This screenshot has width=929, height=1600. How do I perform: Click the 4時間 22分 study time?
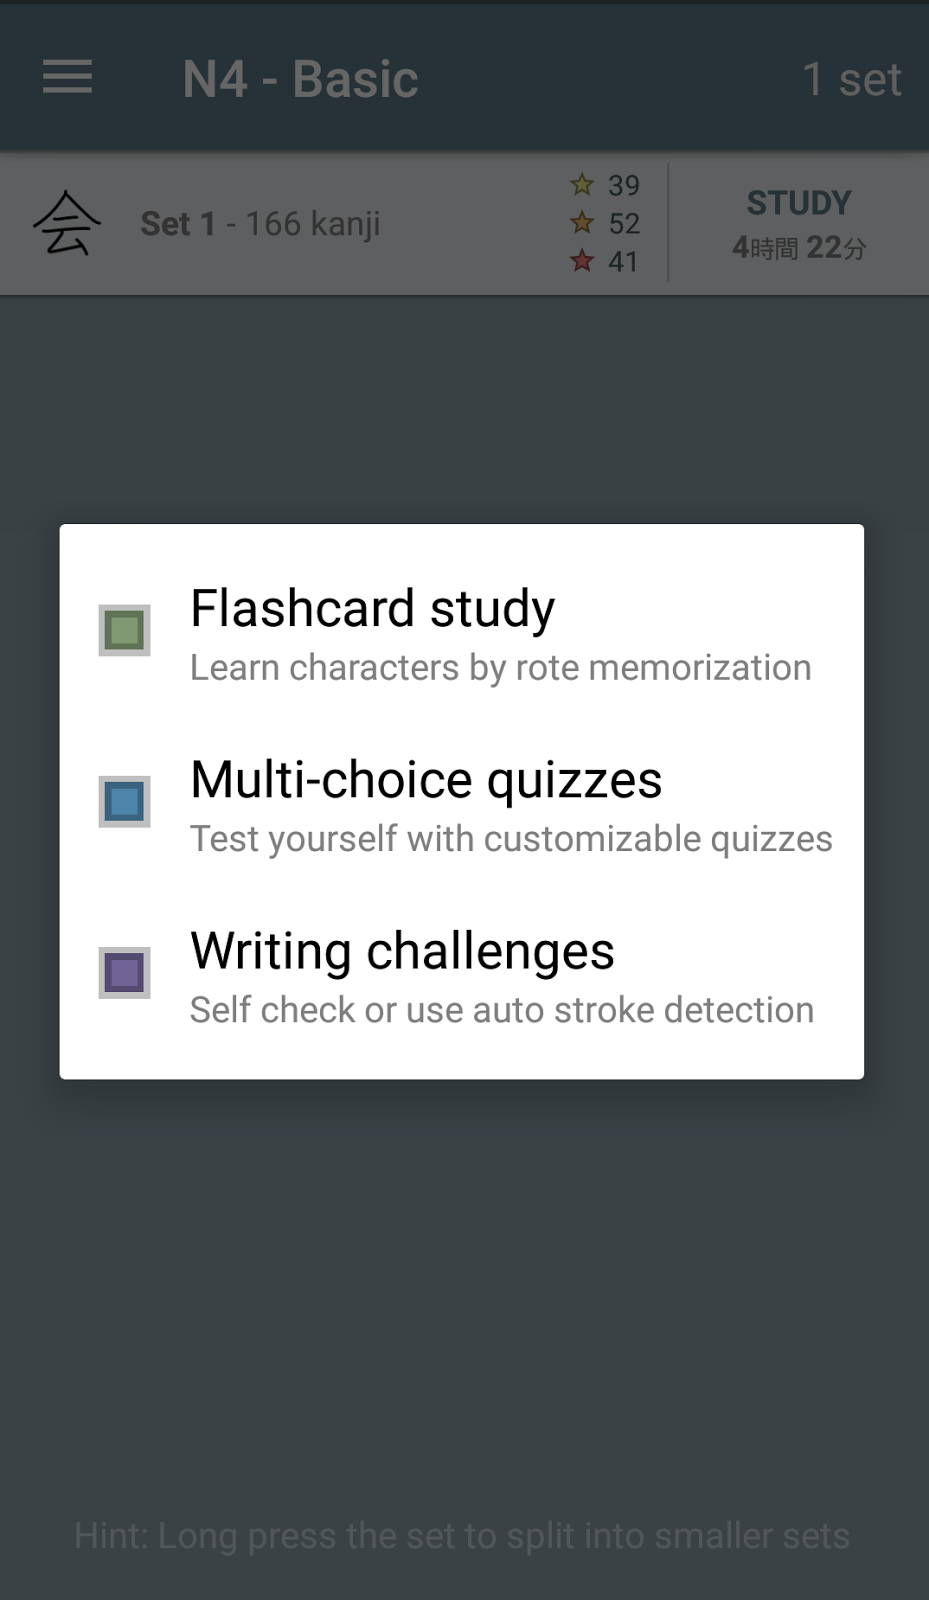click(x=798, y=247)
